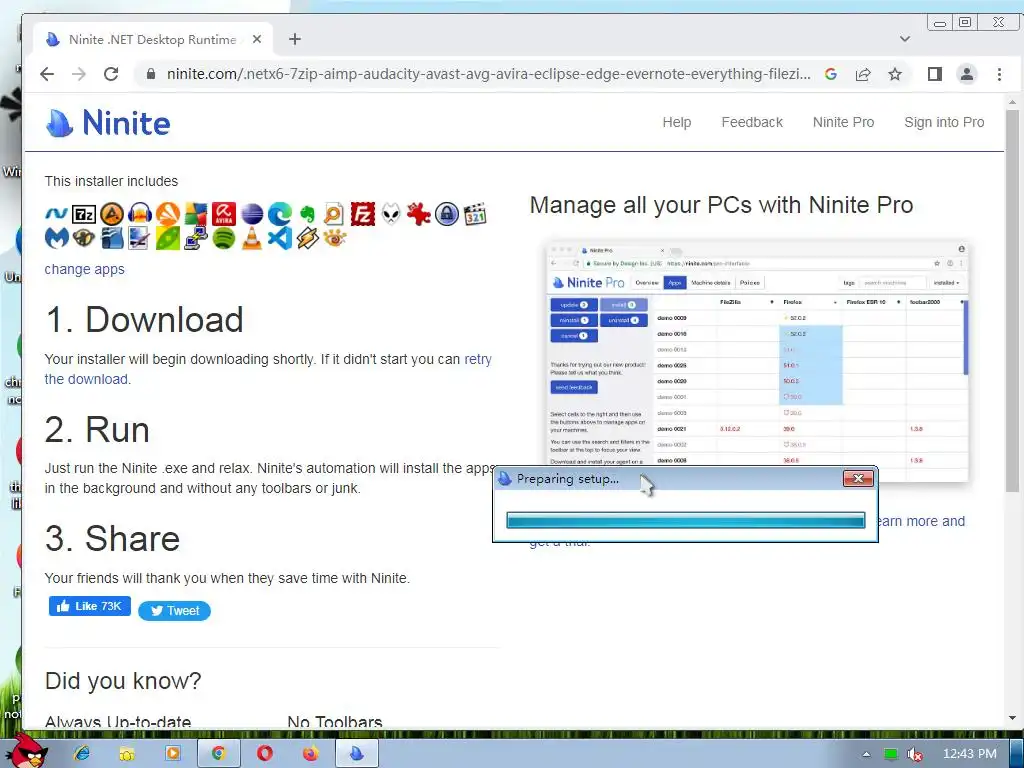Close the Preparing setup dialog

858,479
